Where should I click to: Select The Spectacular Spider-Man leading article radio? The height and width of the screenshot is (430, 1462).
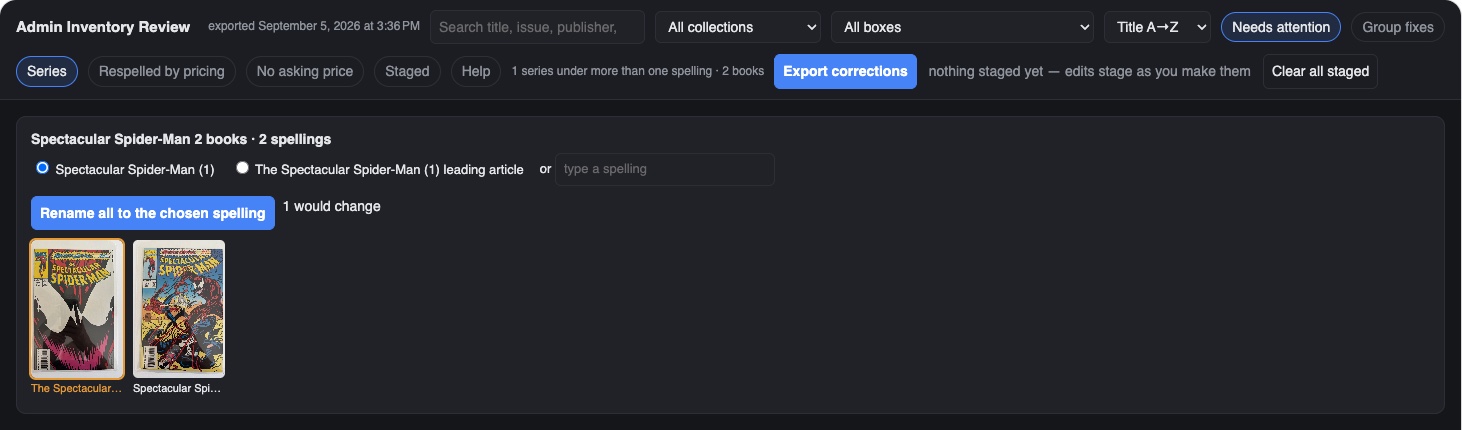242,168
